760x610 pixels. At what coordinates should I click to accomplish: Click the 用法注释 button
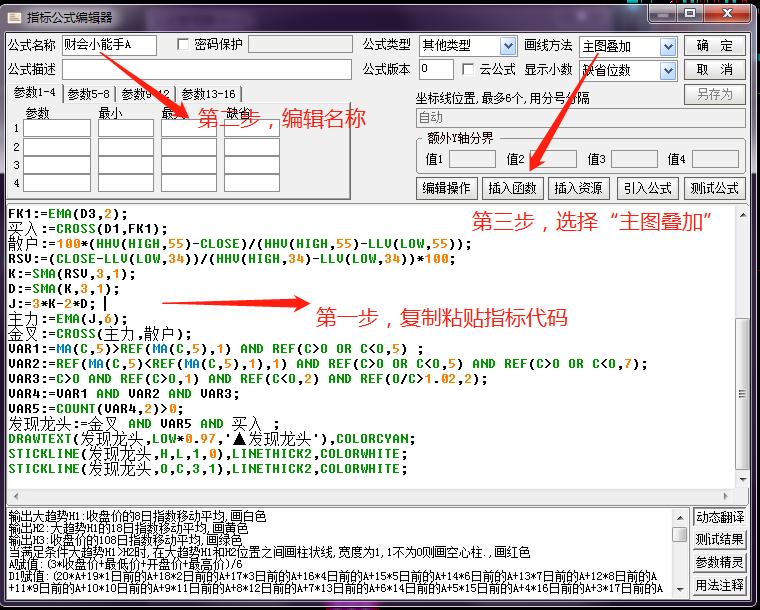(719, 585)
